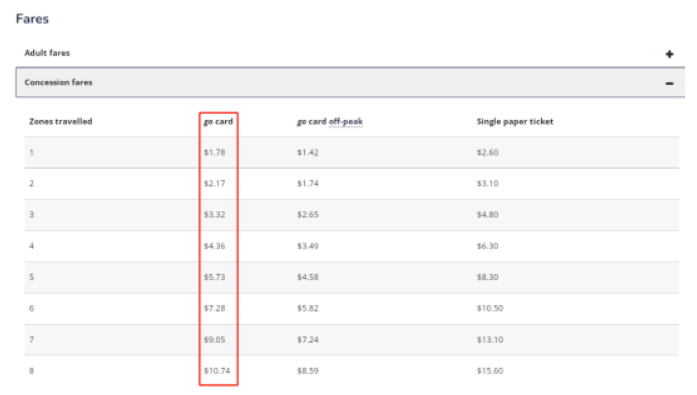
Task: Select go card fare $3.32
Action: tap(215, 215)
